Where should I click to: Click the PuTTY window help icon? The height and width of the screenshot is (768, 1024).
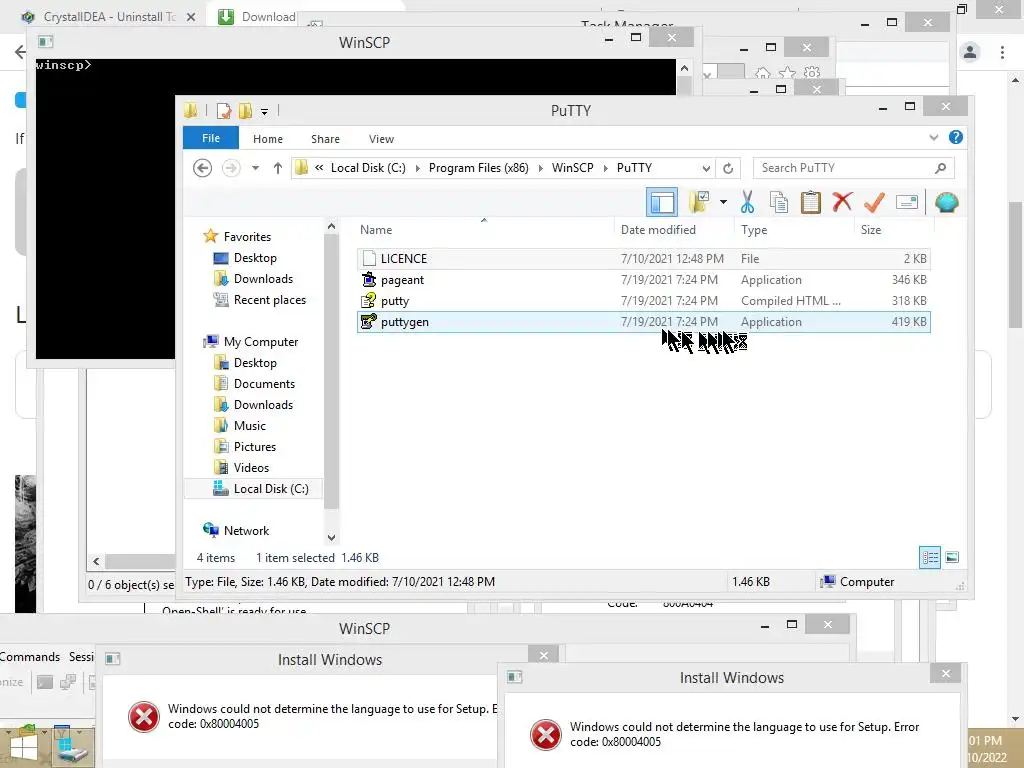[x=955, y=137]
